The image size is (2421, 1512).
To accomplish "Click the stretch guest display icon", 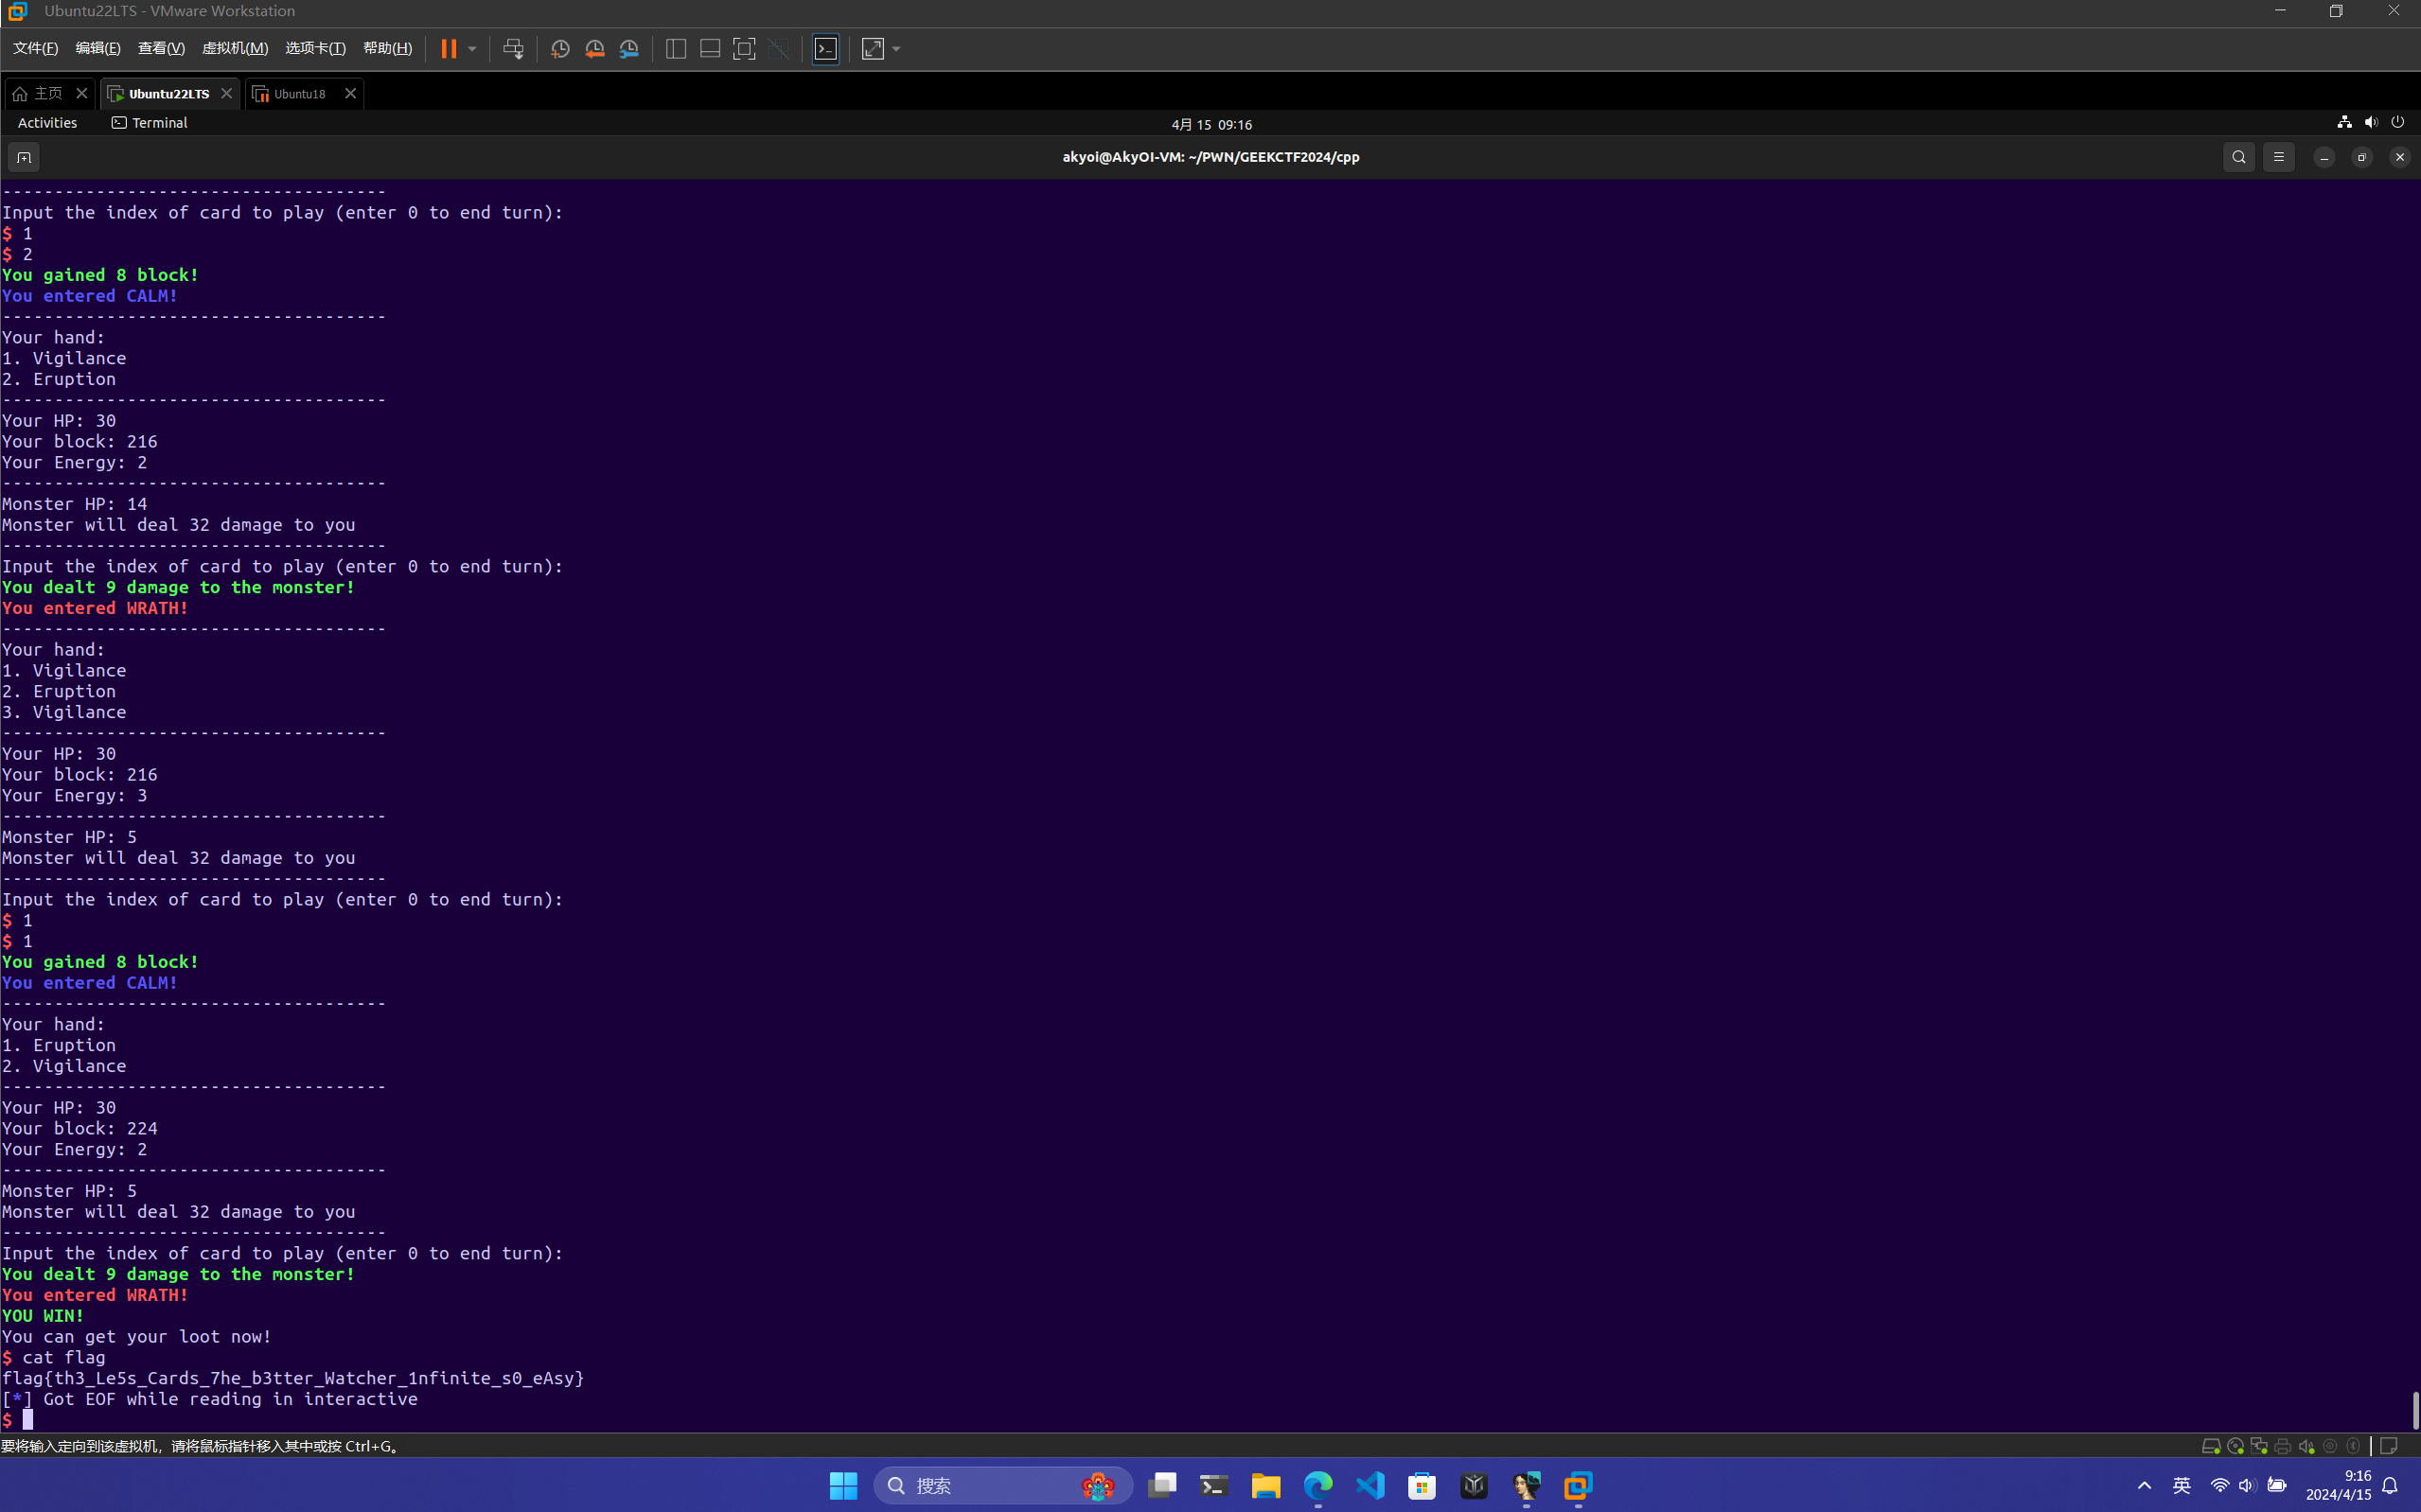I will (873, 49).
